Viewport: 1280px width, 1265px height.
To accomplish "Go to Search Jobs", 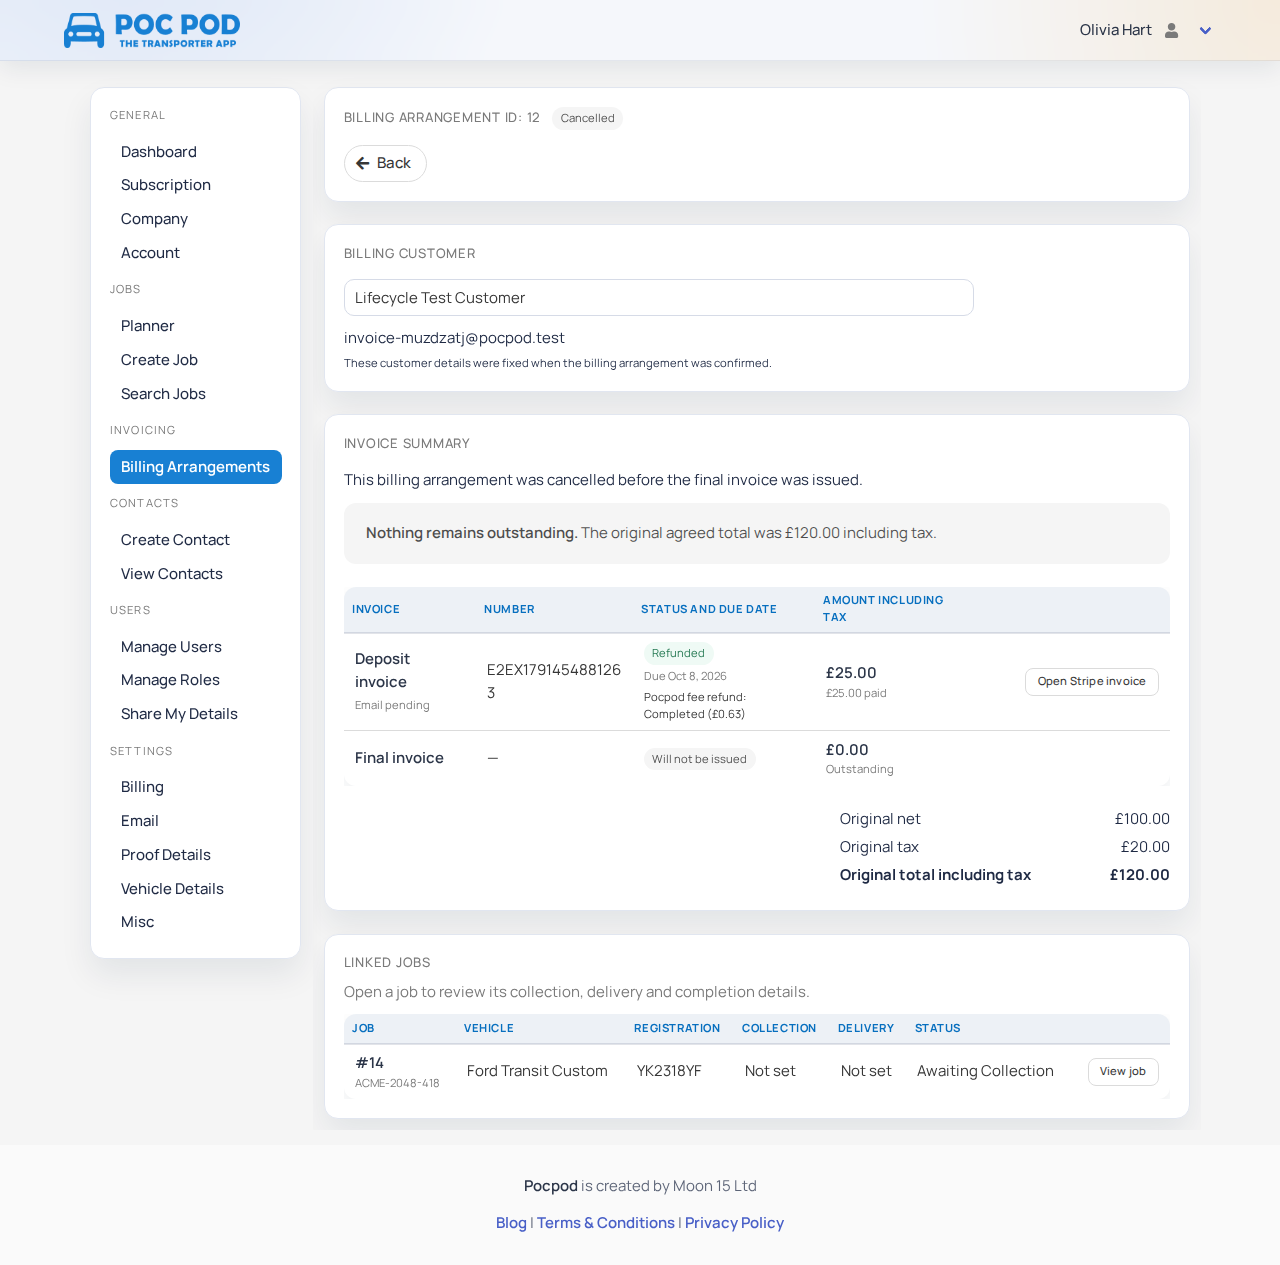I will (x=163, y=394).
